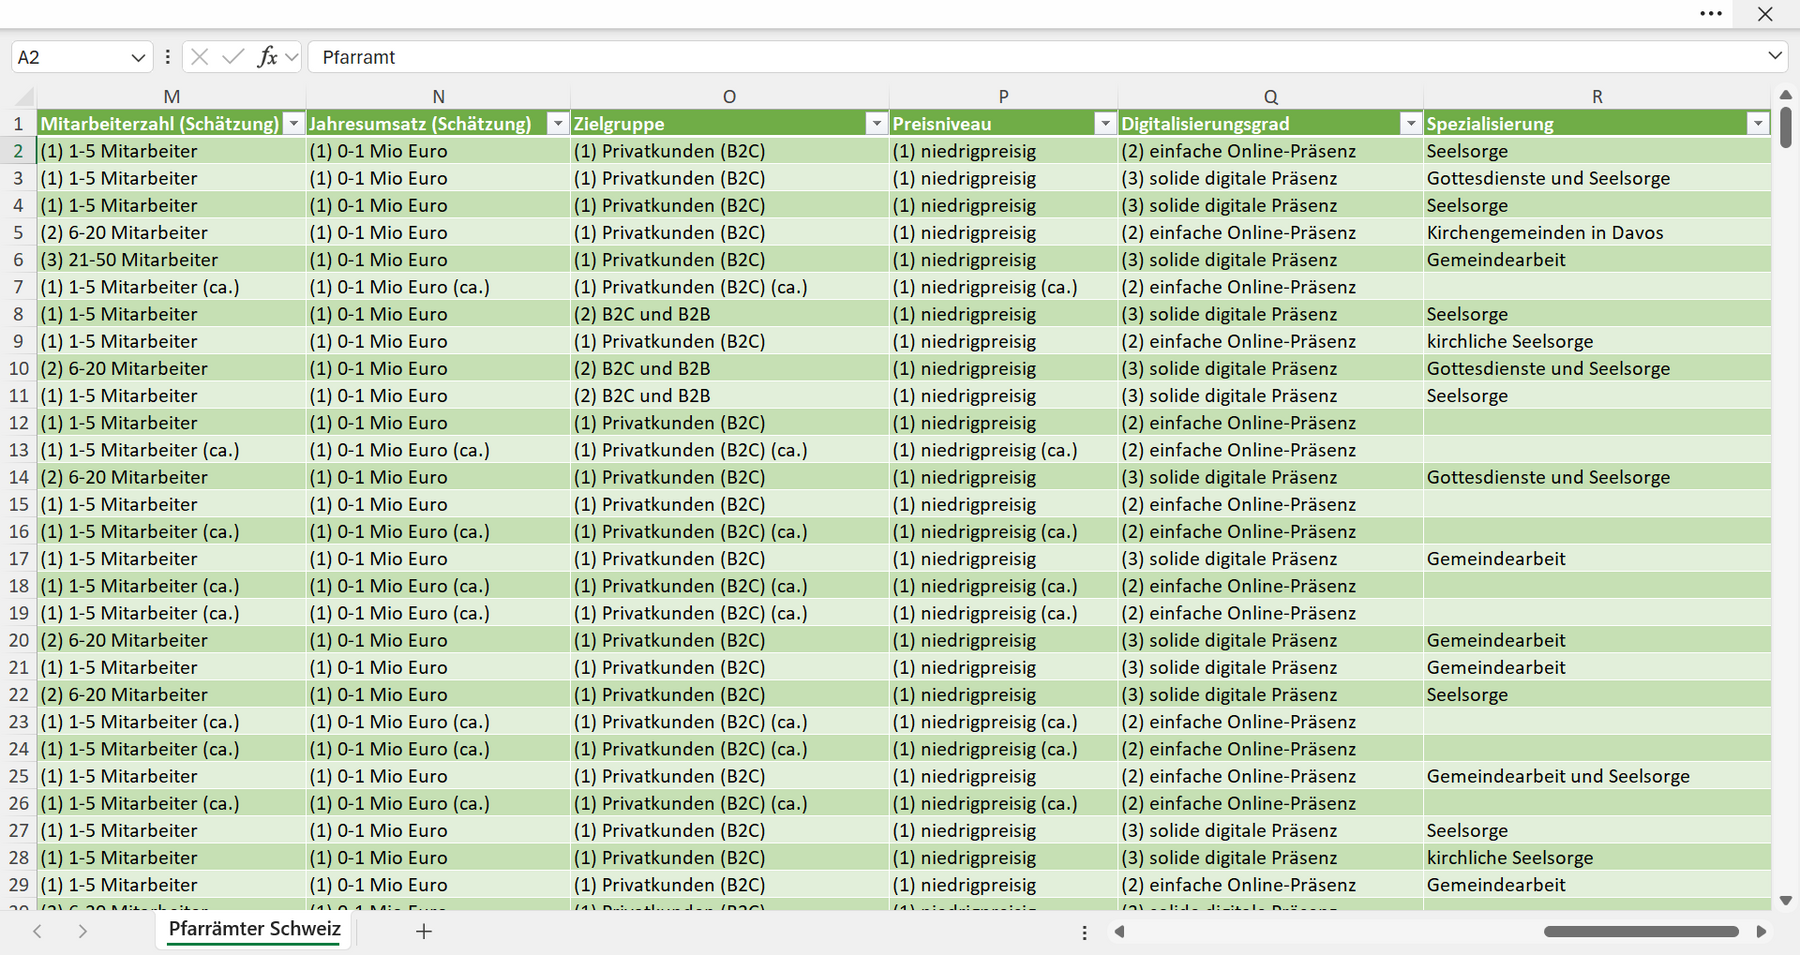The width and height of the screenshot is (1800, 955).
Task: Go to previous sheet arrow
Action: point(37,931)
